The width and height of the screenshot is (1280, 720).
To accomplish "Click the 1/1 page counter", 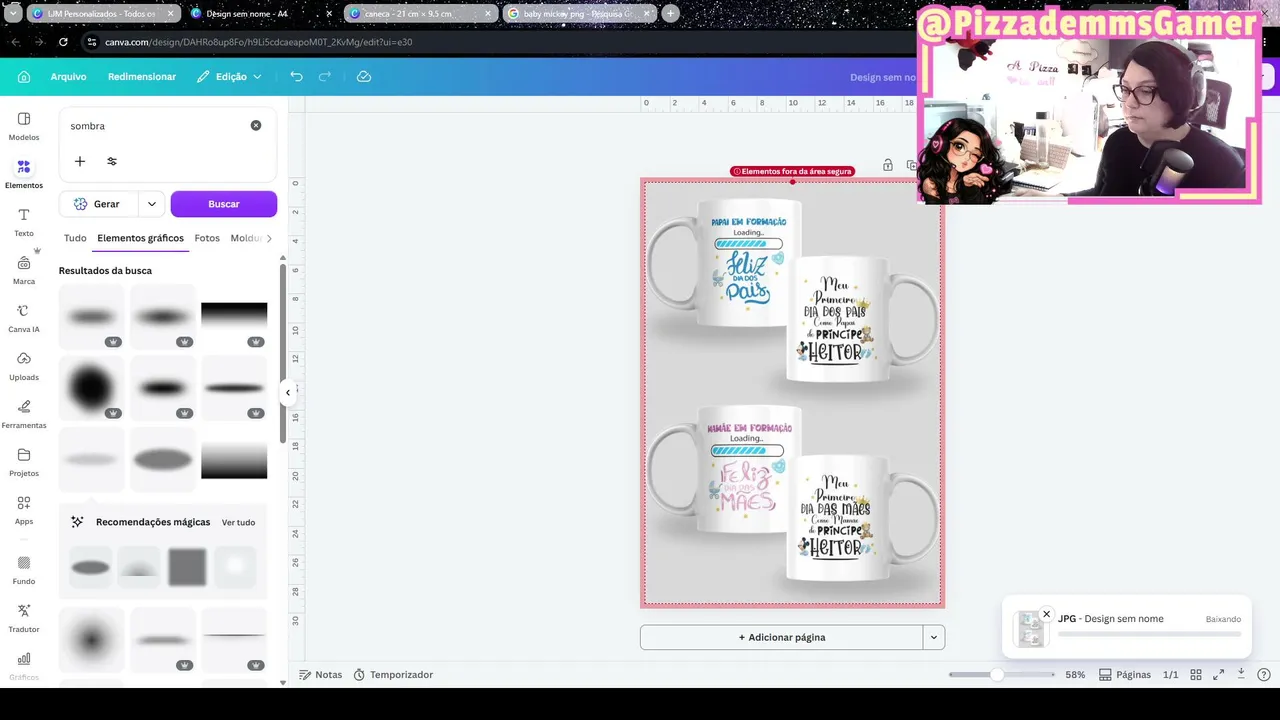I will click(x=1170, y=675).
